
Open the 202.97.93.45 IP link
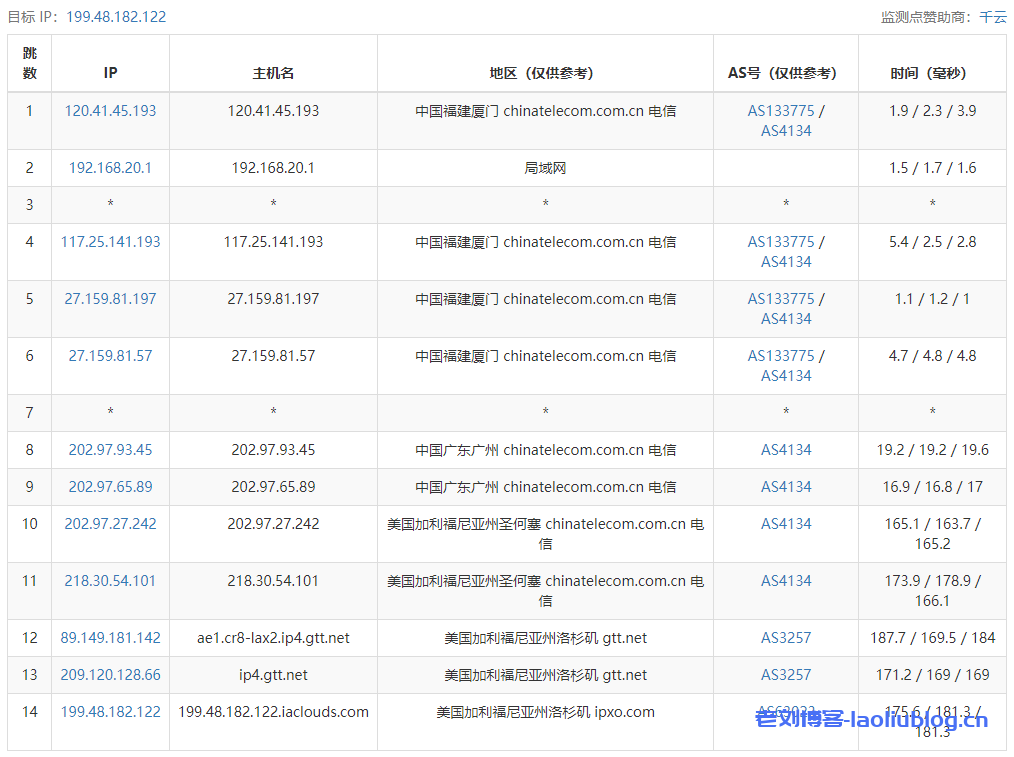(110, 450)
